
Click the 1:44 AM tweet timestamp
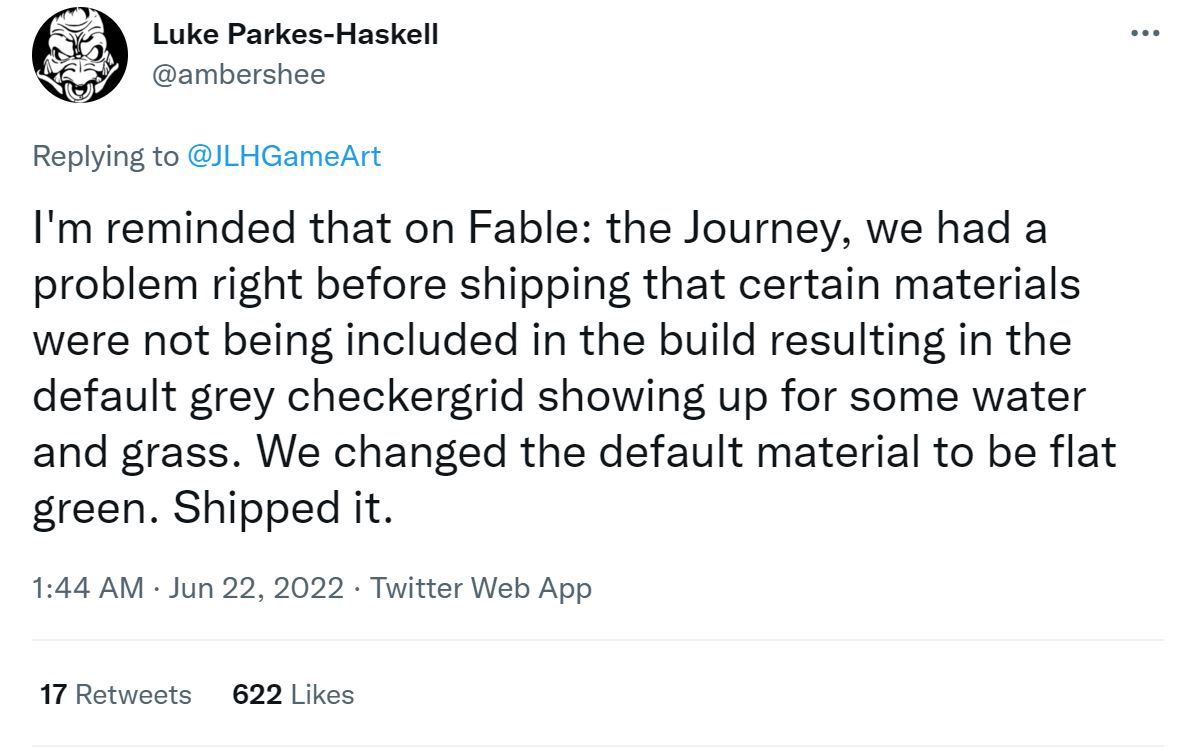[88, 588]
